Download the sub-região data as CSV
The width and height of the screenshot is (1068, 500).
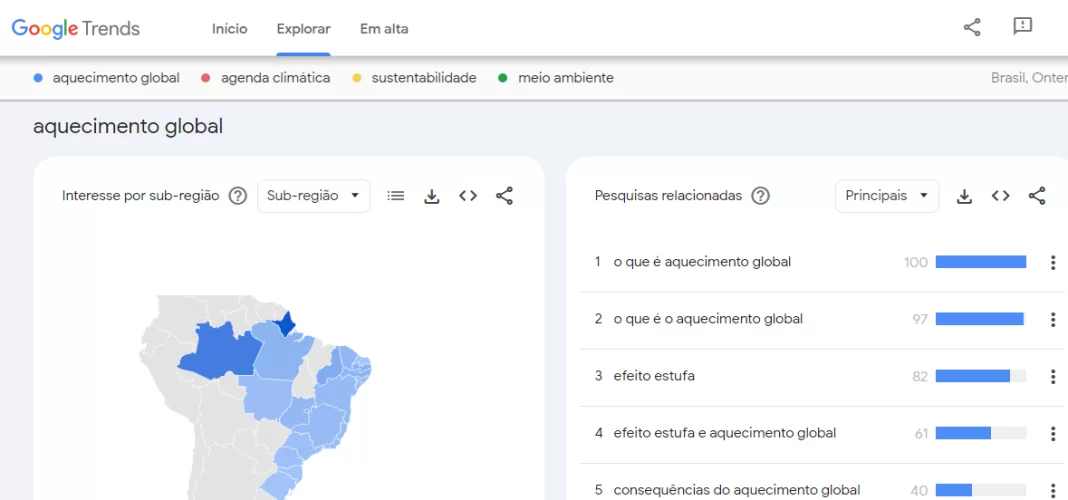coord(432,196)
